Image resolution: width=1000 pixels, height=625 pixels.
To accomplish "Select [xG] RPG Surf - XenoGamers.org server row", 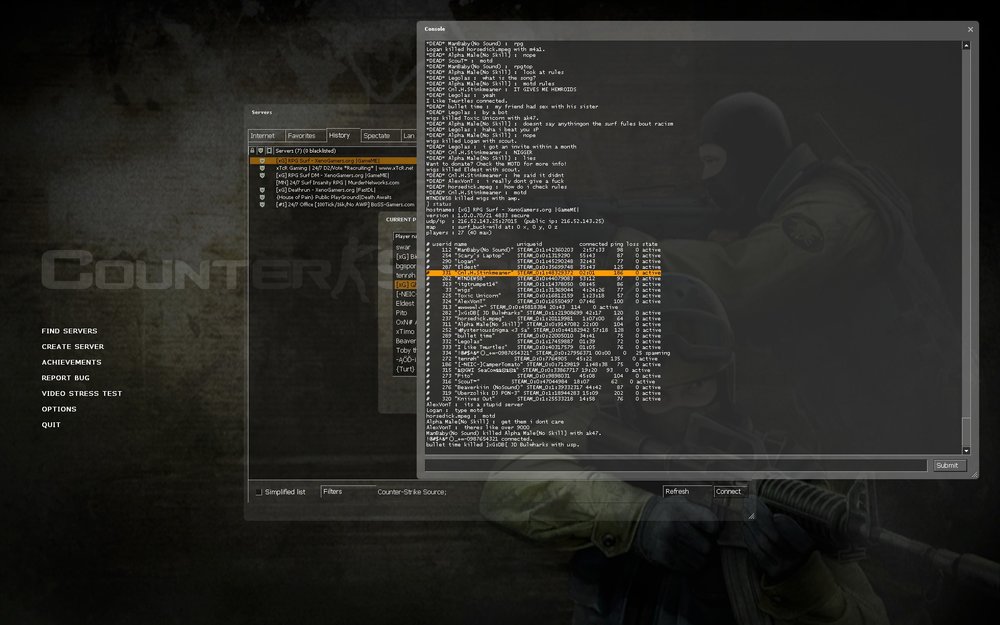I will point(333,161).
